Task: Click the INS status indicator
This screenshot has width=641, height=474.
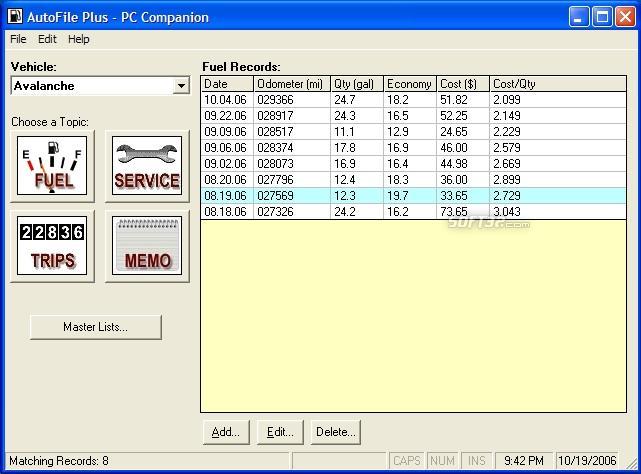Action: [x=476, y=461]
